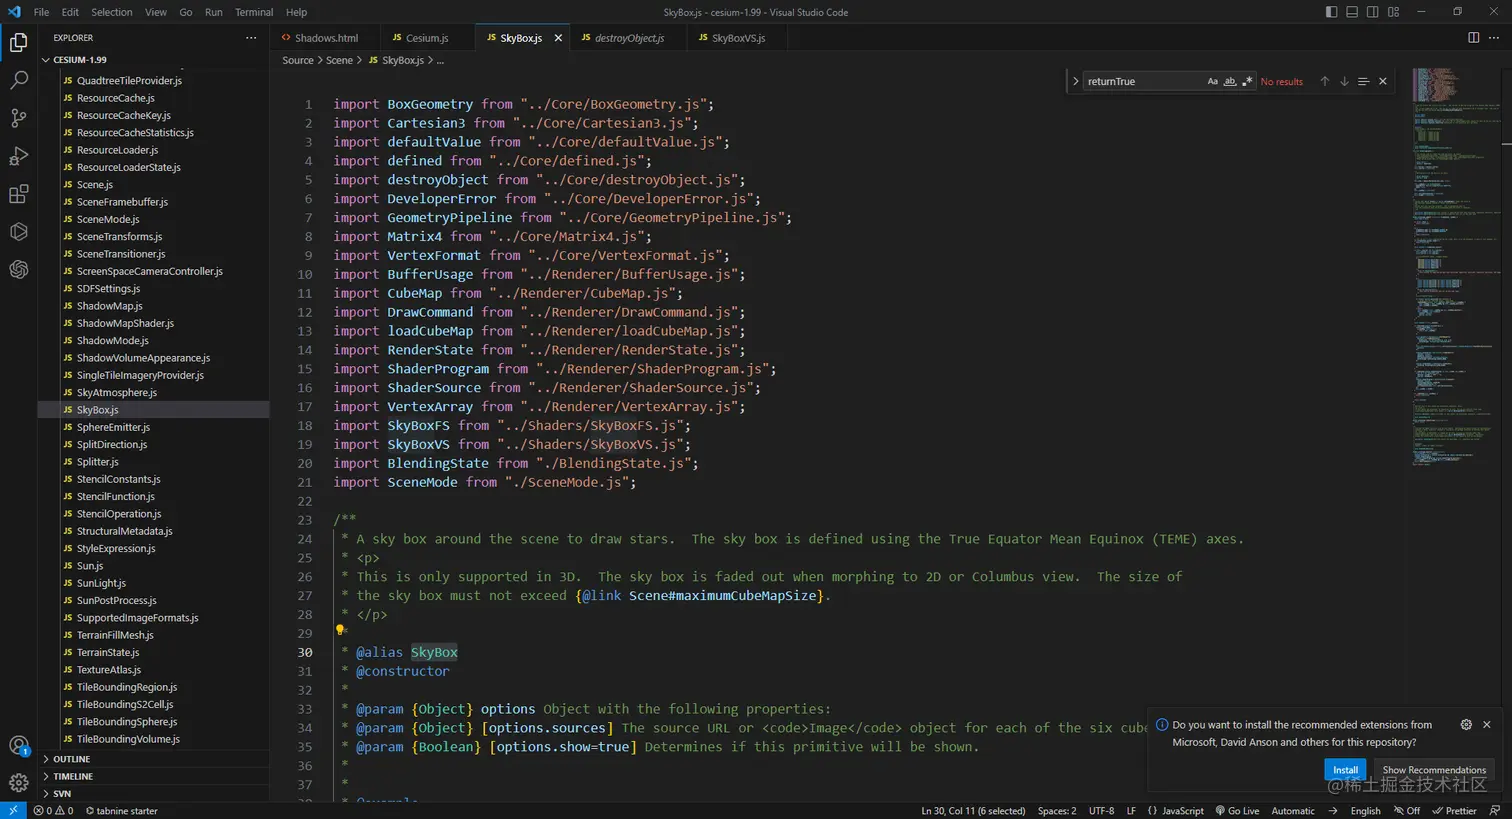Screen dimensions: 1512x819
Task: Open editor more actions ellipsis menu
Action: (1494, 38)
